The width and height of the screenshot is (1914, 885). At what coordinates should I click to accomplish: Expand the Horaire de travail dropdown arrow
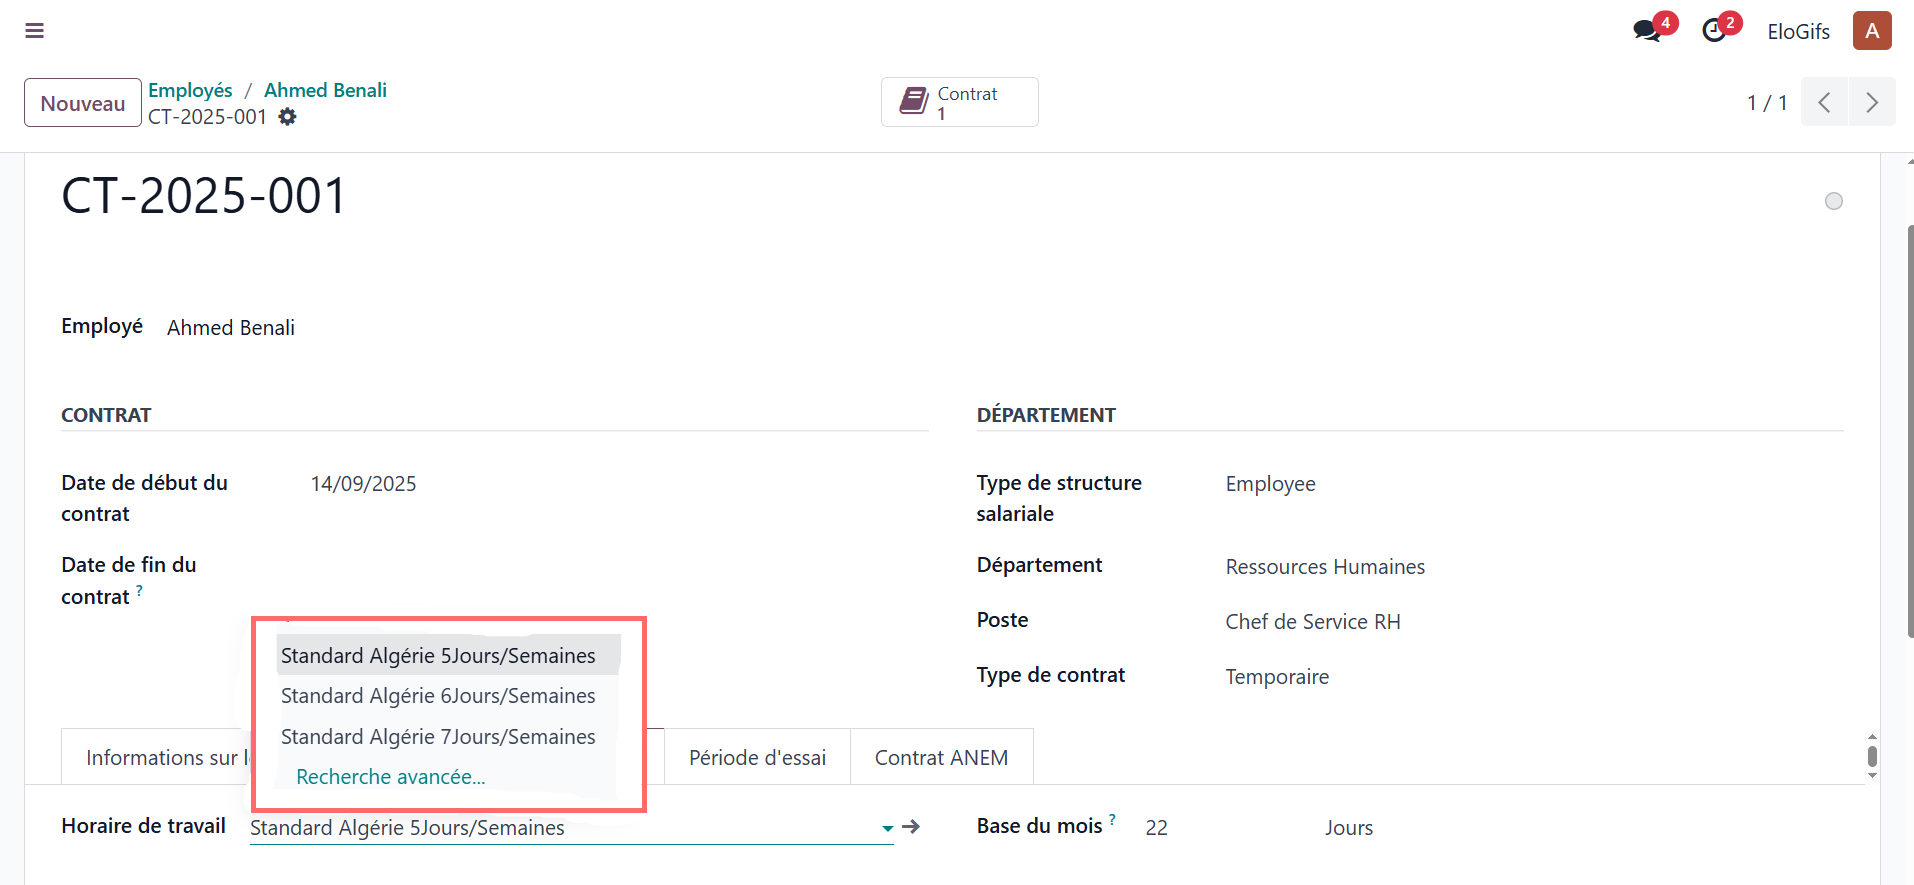pyautogui.click(x=887, y=828)
